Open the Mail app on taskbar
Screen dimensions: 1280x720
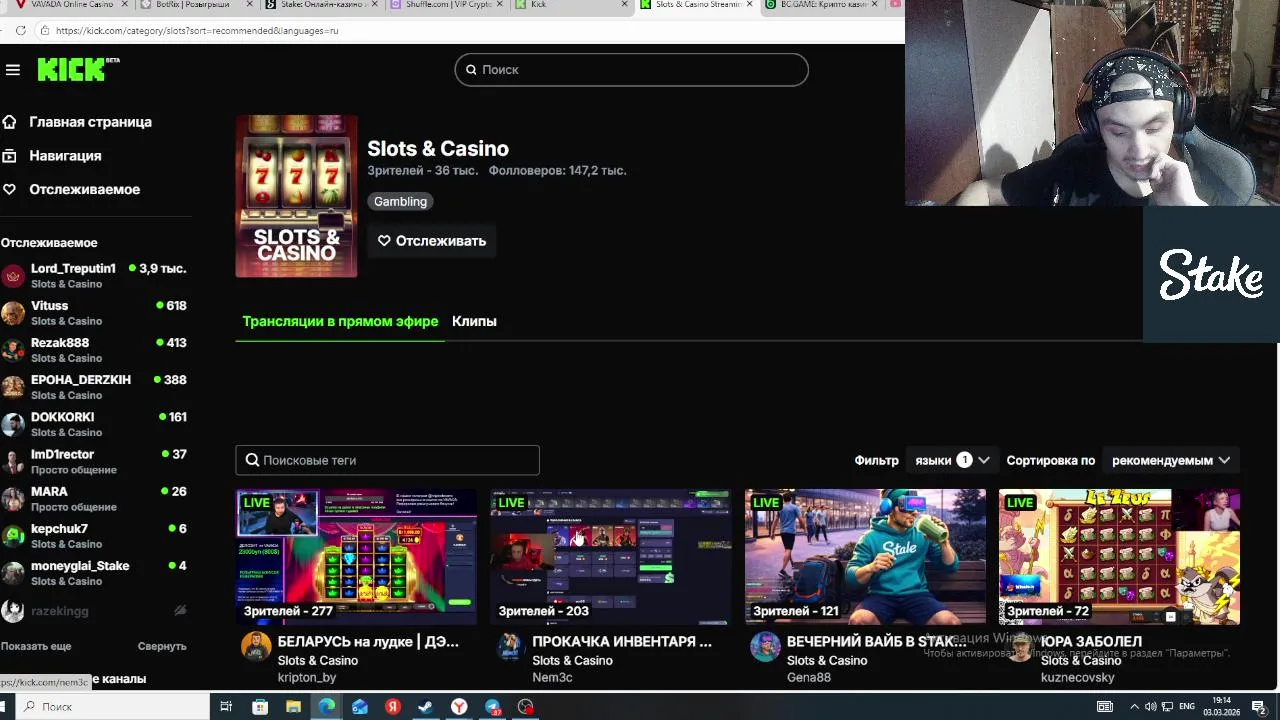tap(360, 707)
